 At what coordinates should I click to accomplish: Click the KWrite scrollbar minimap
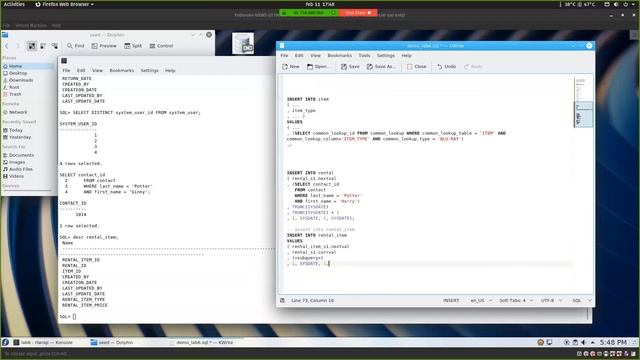[583, 102]
